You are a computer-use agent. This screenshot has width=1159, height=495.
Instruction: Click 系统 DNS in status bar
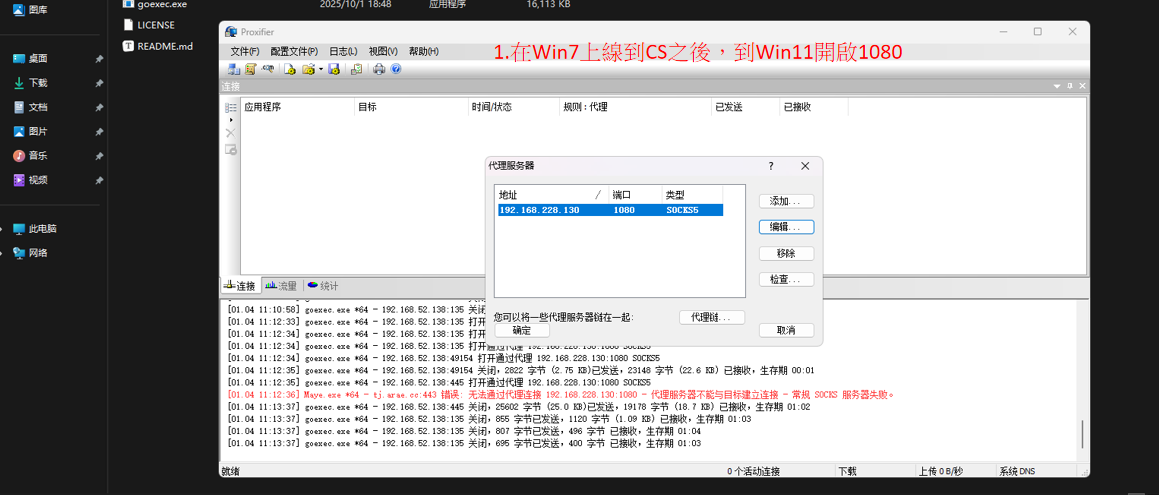click(x=1019, y=471)
